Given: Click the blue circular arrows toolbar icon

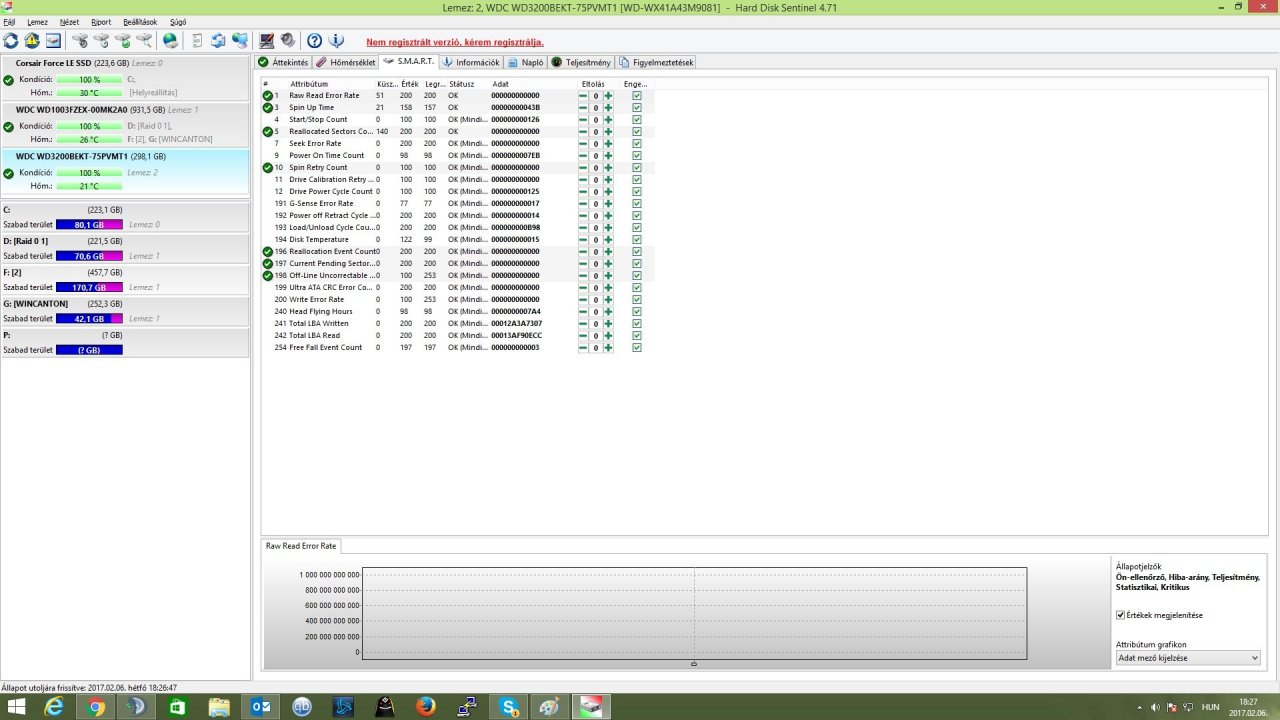Looking at the screenshot, I should [x=217, y=41].
